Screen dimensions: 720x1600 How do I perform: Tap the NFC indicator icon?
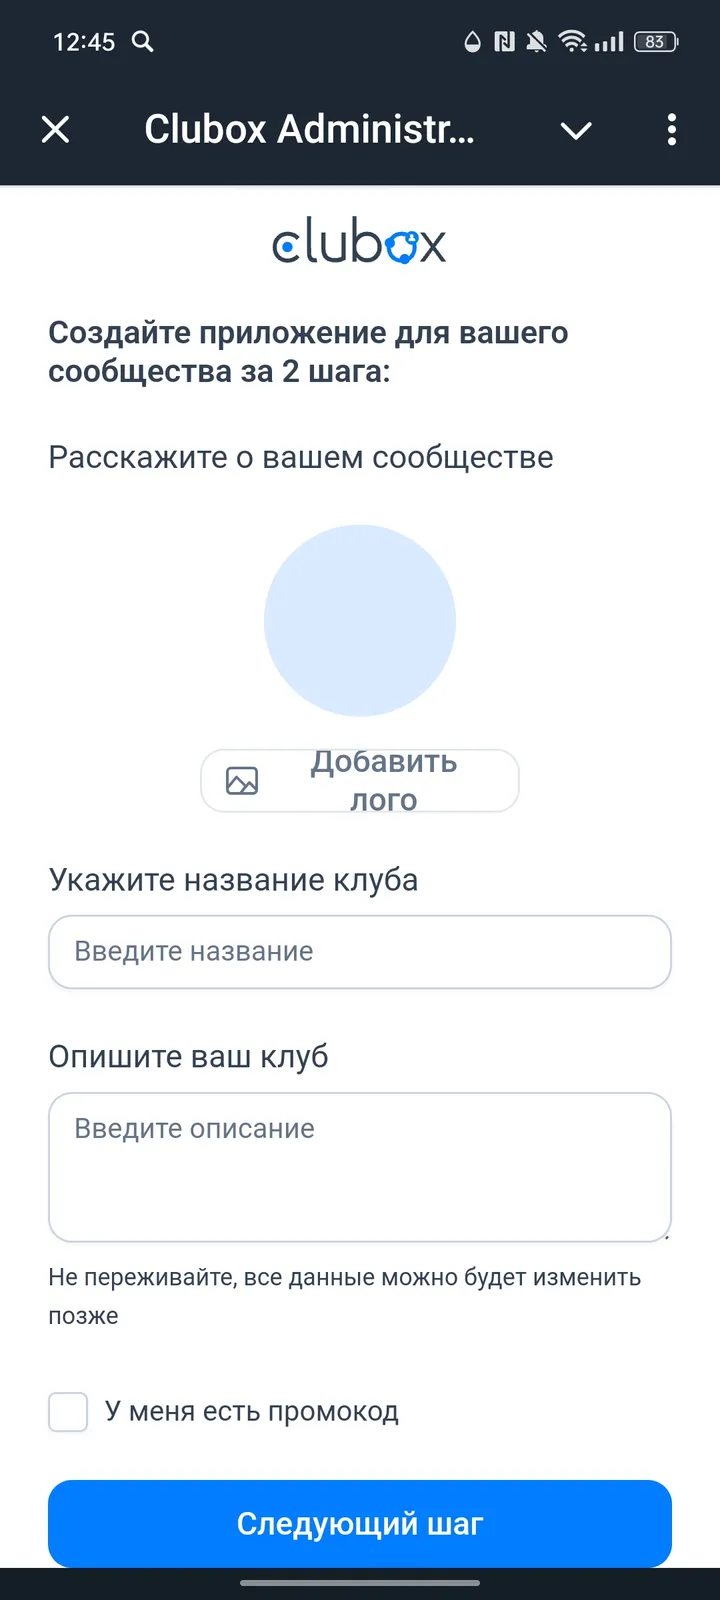pyautogui.click(x=503, y=42)
